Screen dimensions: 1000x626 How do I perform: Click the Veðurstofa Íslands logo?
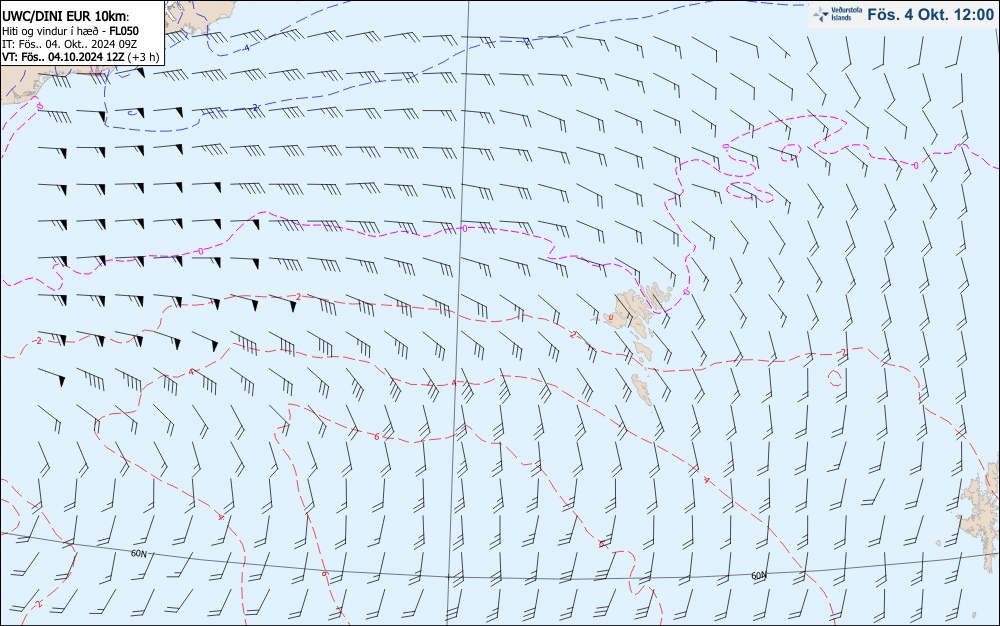[x=838, y=14]
